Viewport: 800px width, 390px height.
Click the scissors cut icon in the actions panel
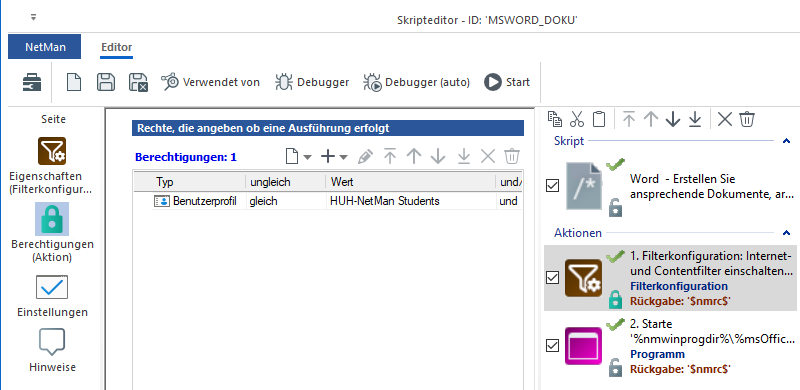pyautogui.click(x=577, y=119)
